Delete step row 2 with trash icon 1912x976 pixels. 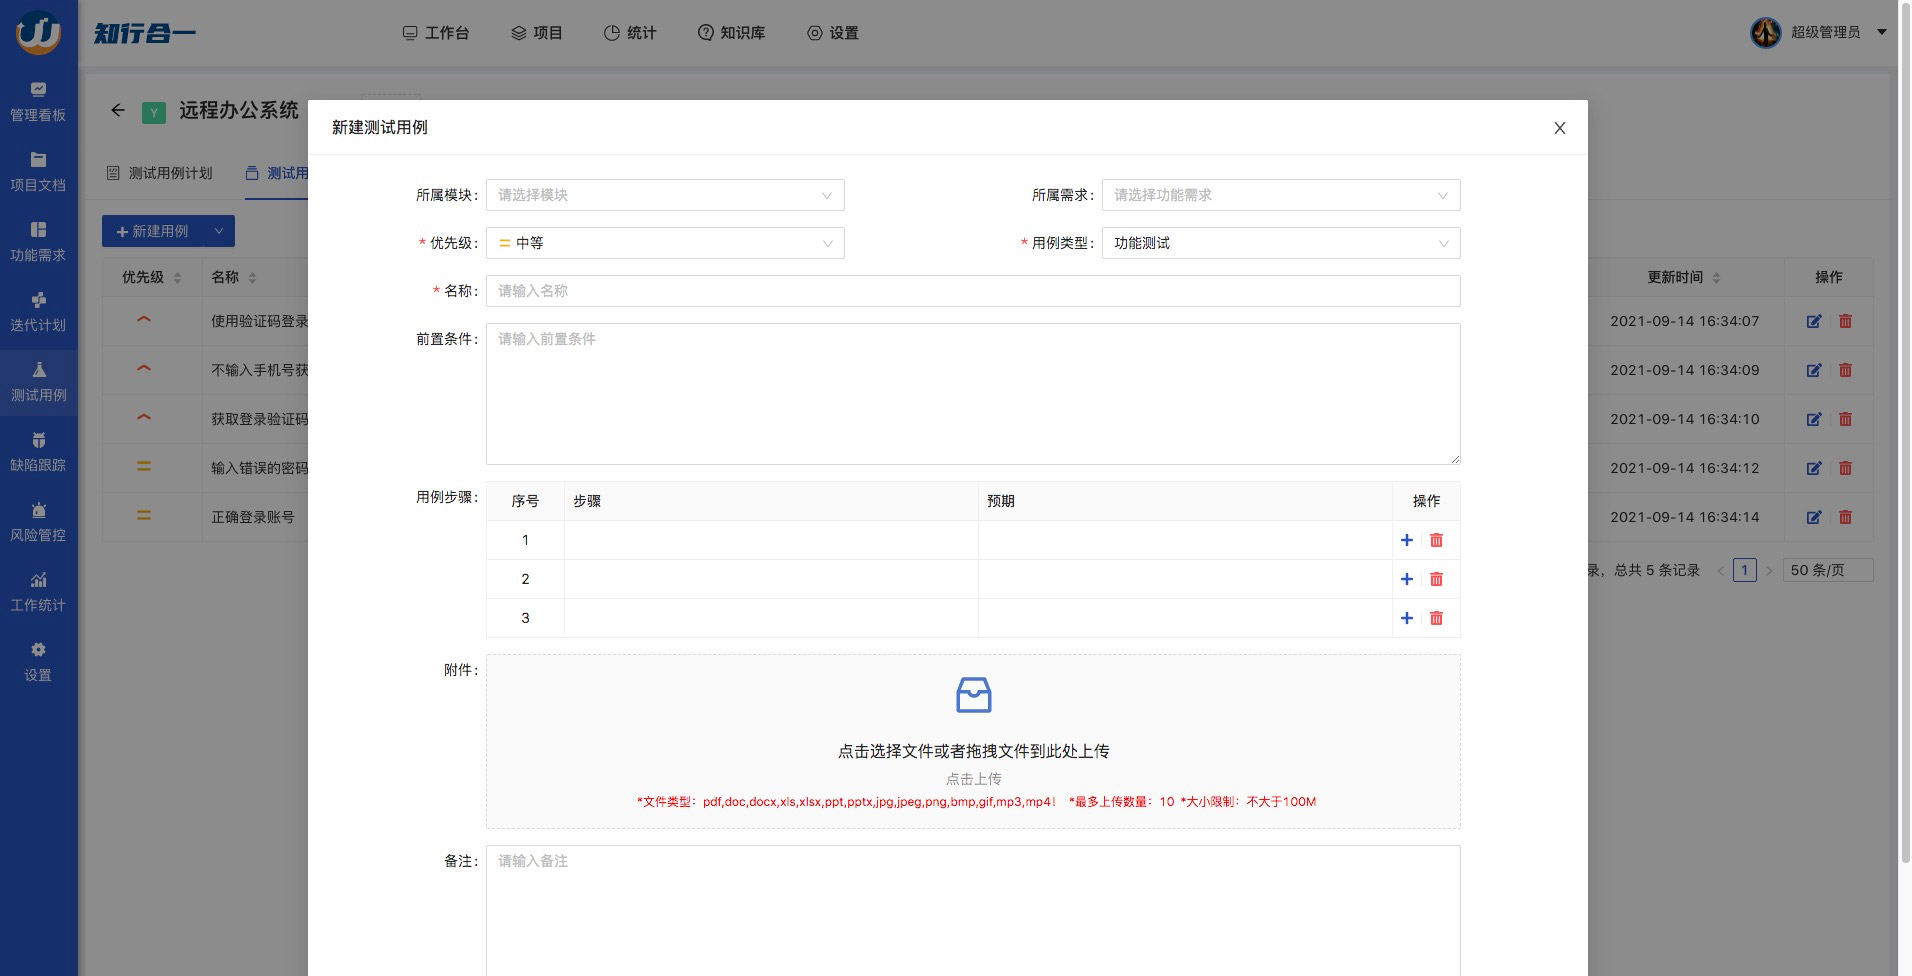click(x=1436, y=579)
